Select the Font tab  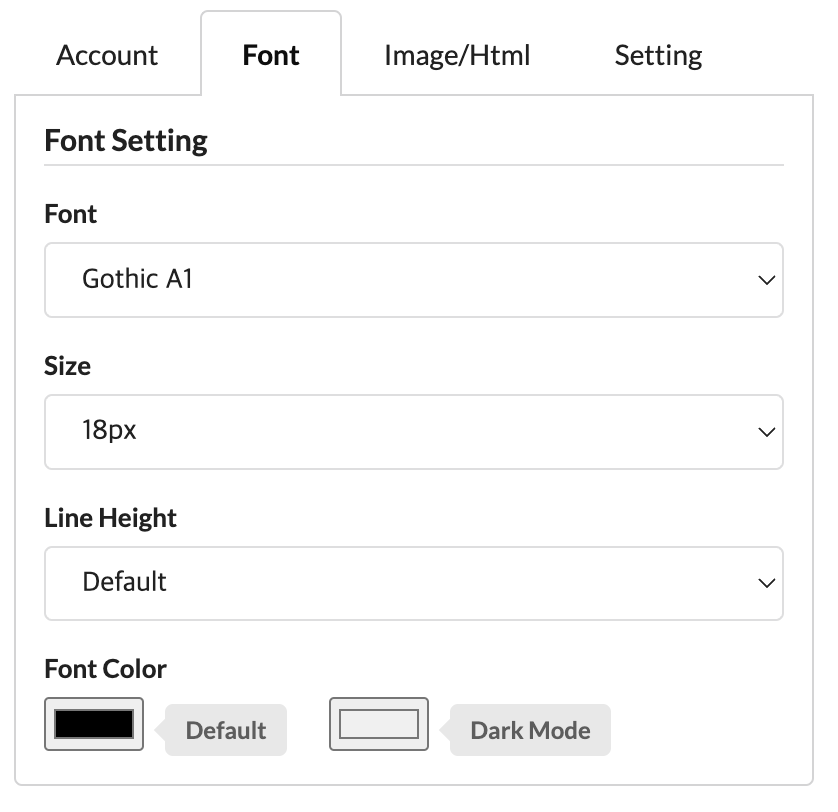(x=271, y=55)
